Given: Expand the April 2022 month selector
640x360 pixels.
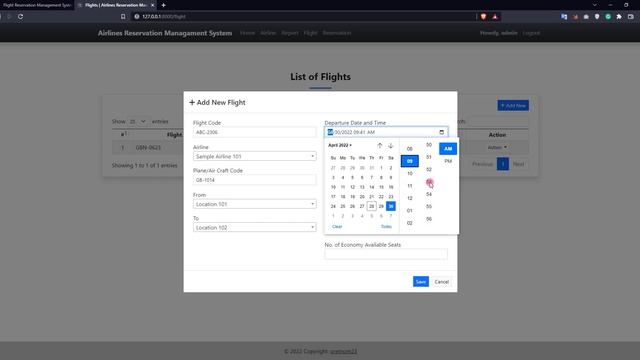Looking at the screenshot, I should [340, 145].
